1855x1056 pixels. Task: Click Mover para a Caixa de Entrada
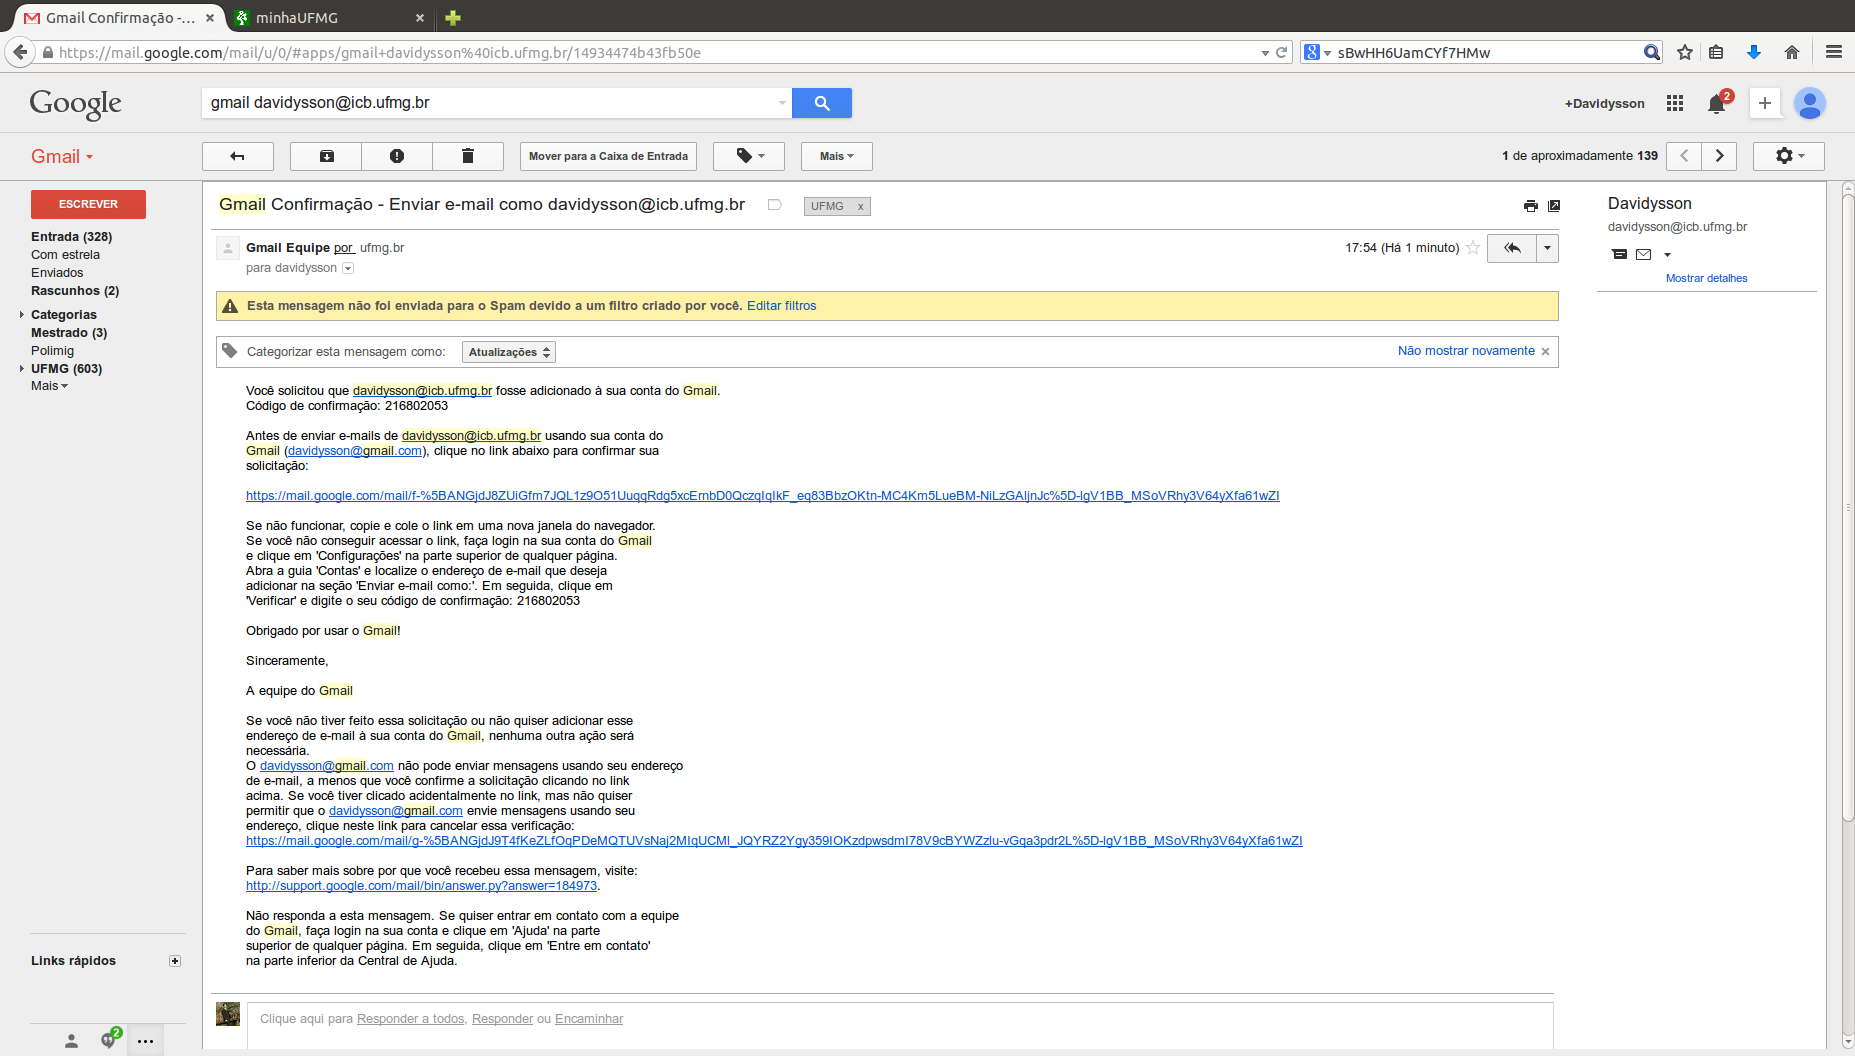[608, 156]
